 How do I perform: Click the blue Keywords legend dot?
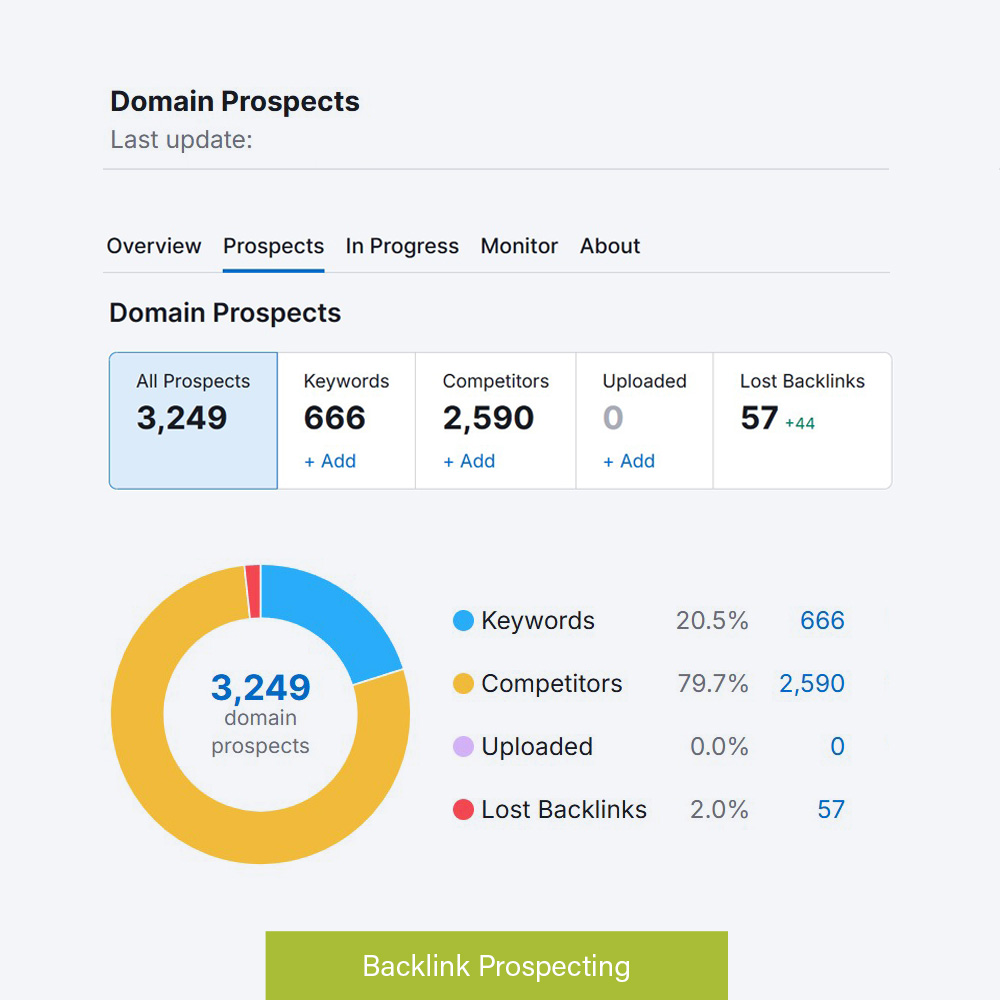[463, 621]
